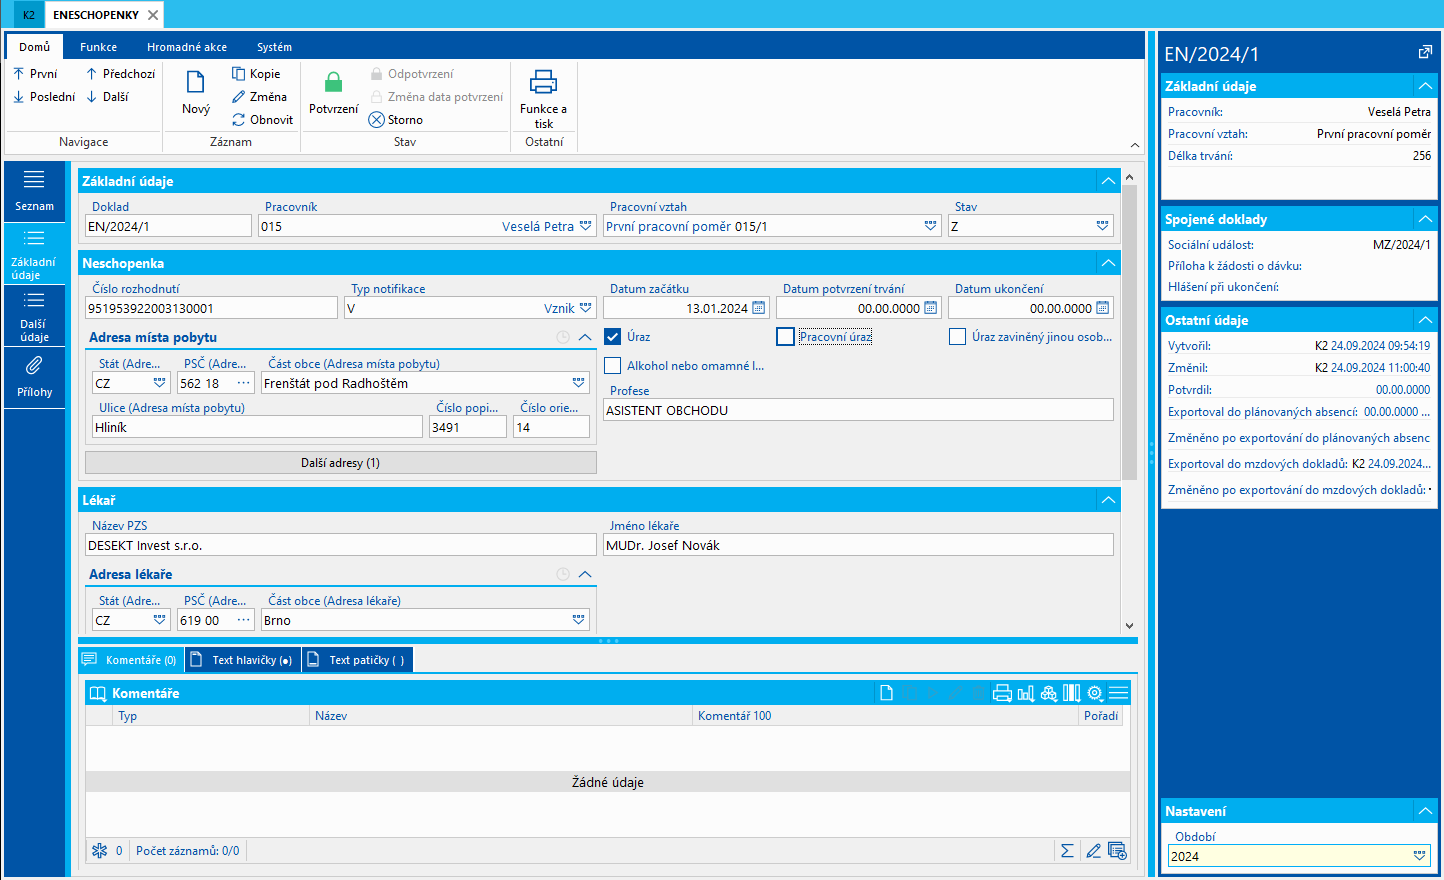This screenshot has width=1444, height=880.
Task: Collapse the Lékař section
Action: pos(1108,500)
